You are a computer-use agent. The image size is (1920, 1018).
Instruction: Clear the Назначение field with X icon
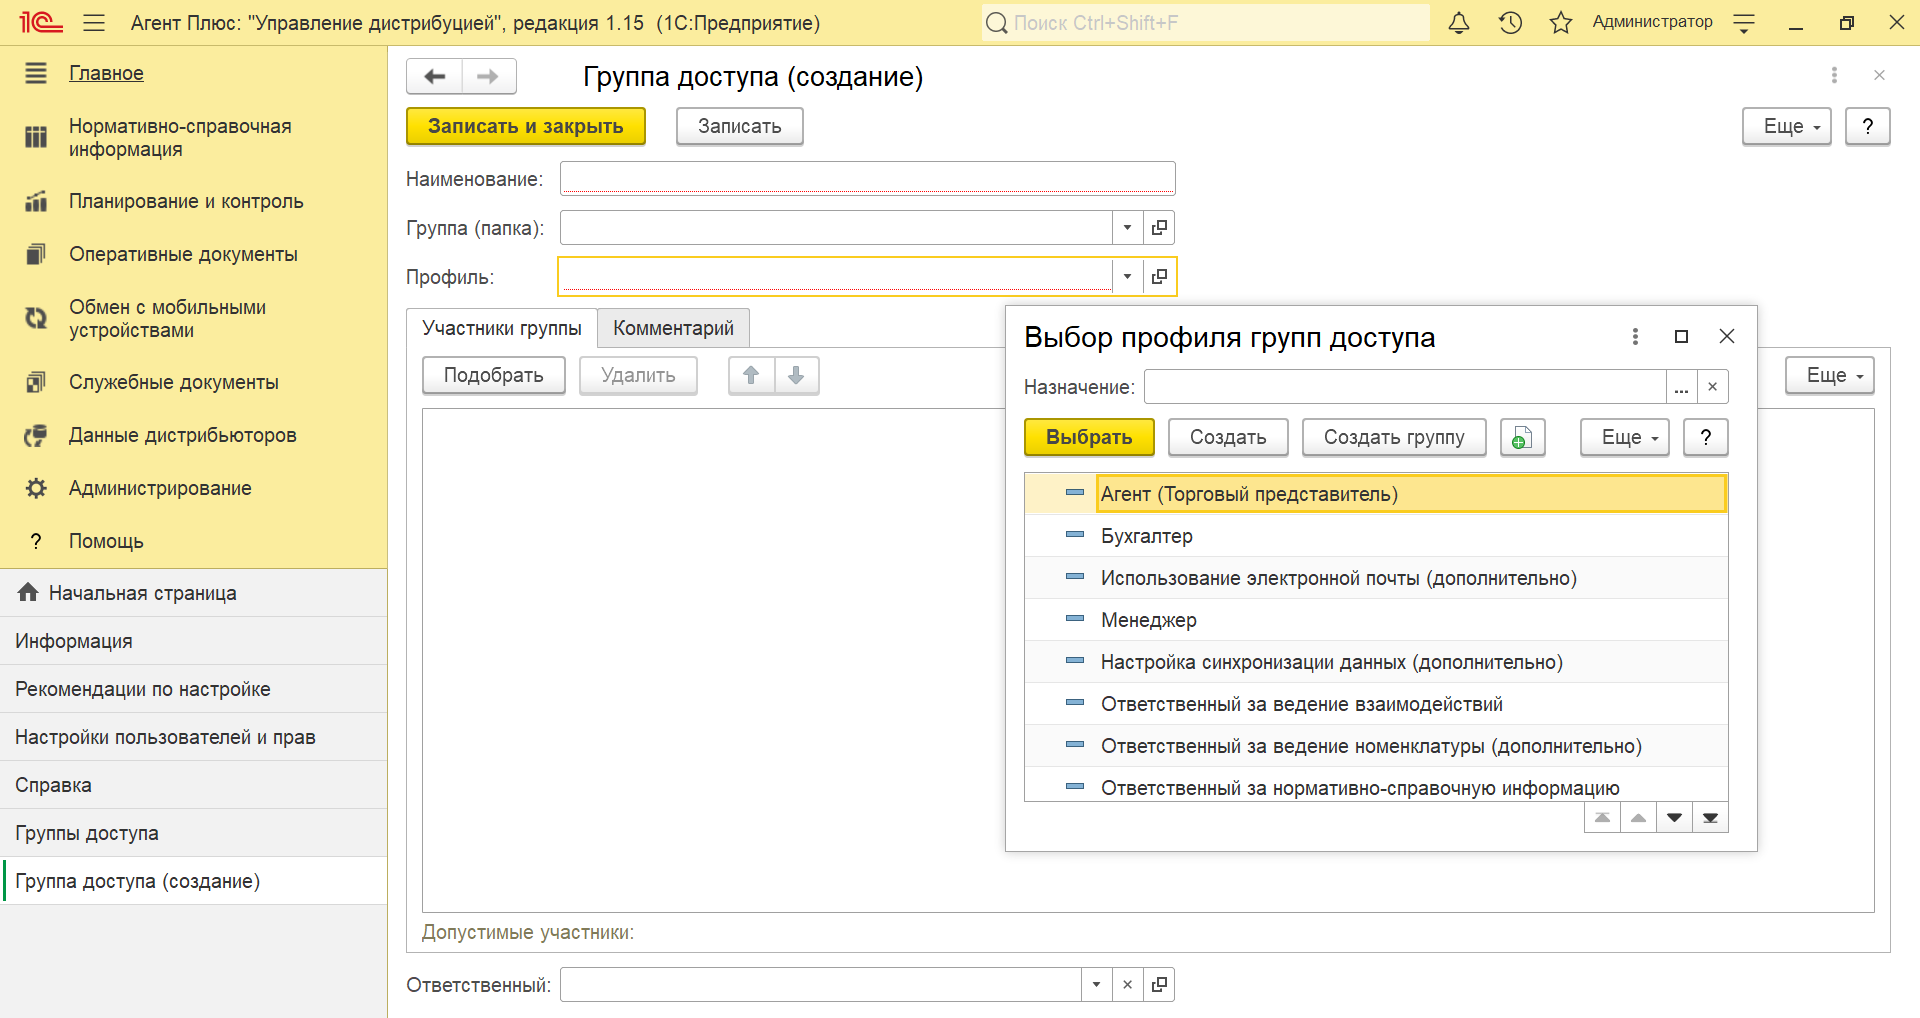[1712, 387]
